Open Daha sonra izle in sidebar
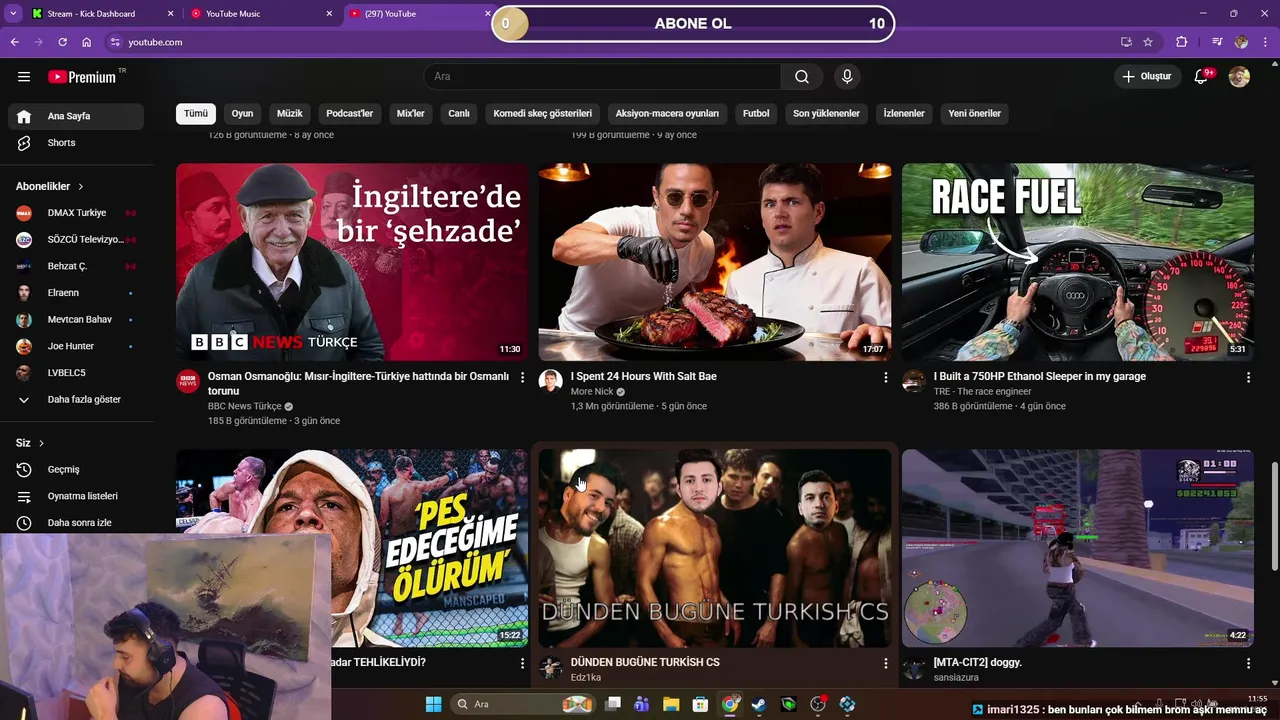The height and width of the screenshot is (720, 1280). pos(76,523)
